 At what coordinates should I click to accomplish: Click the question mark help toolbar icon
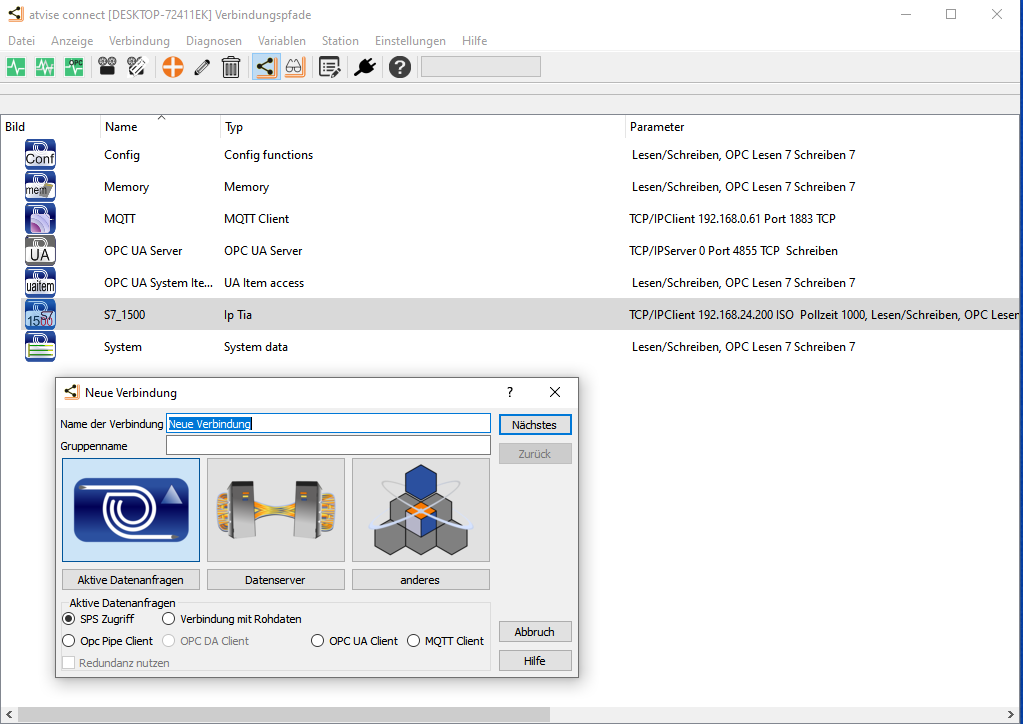point(400,67)
